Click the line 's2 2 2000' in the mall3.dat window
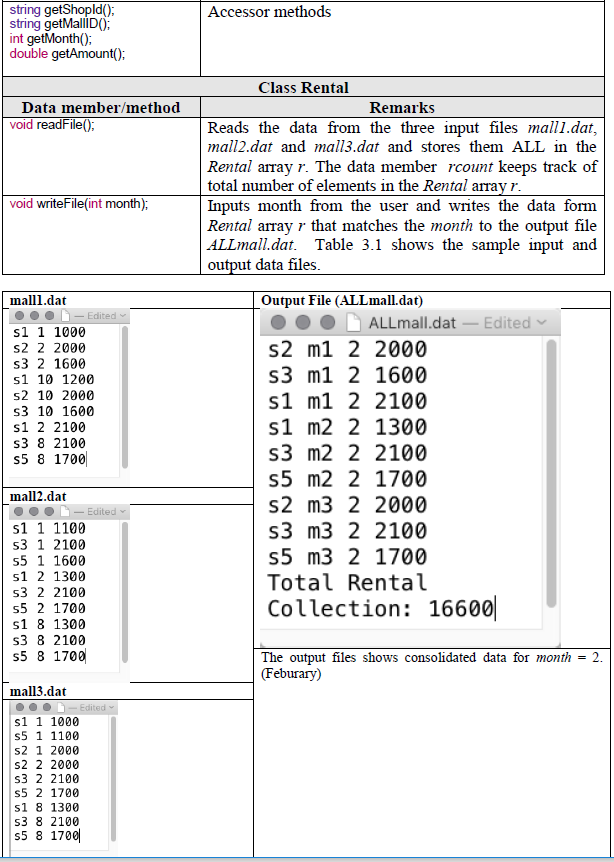Image resolution: width=614 pixels, height=862 pixels. coord(47,764)
